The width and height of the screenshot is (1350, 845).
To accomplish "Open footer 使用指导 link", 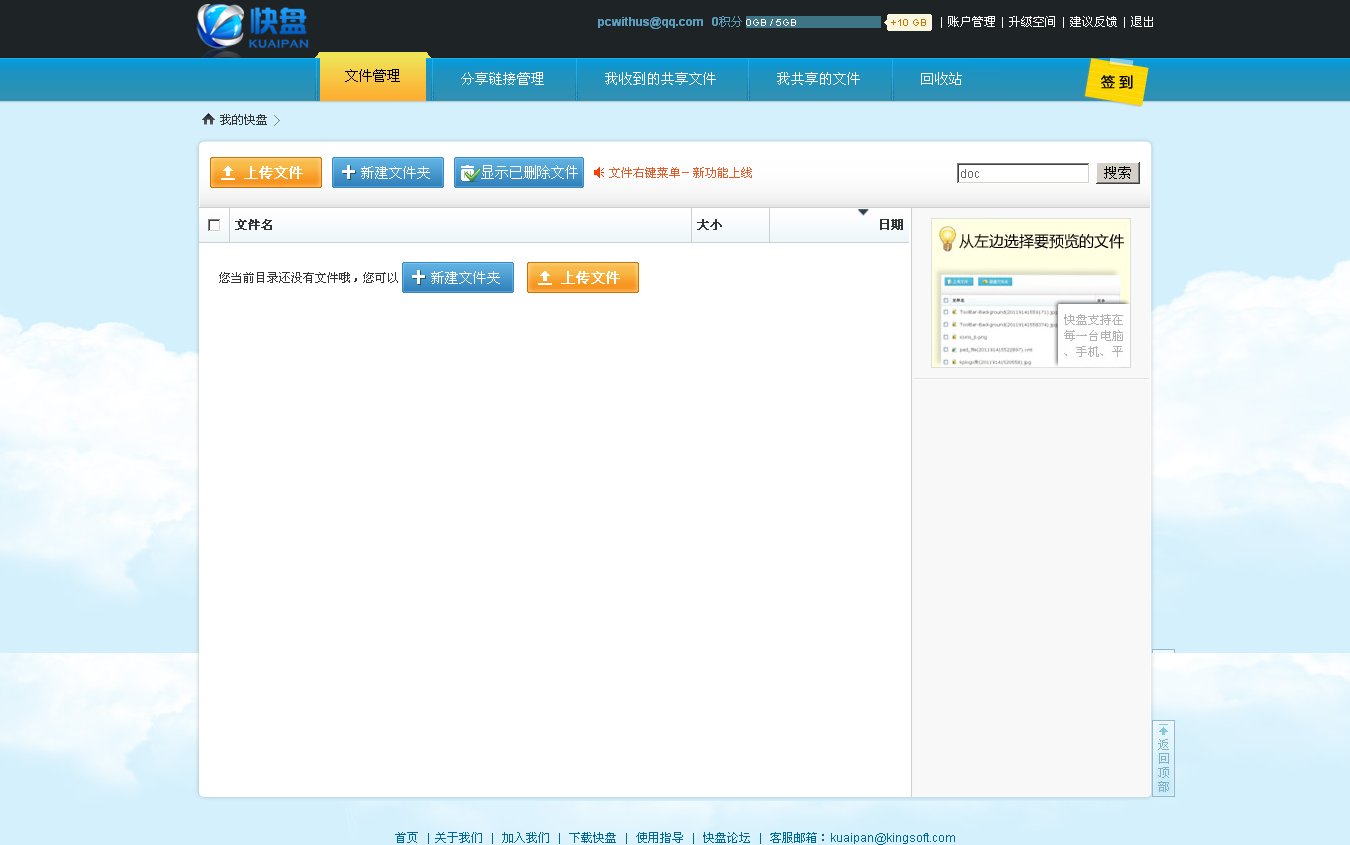I will [x=660, y=838].
